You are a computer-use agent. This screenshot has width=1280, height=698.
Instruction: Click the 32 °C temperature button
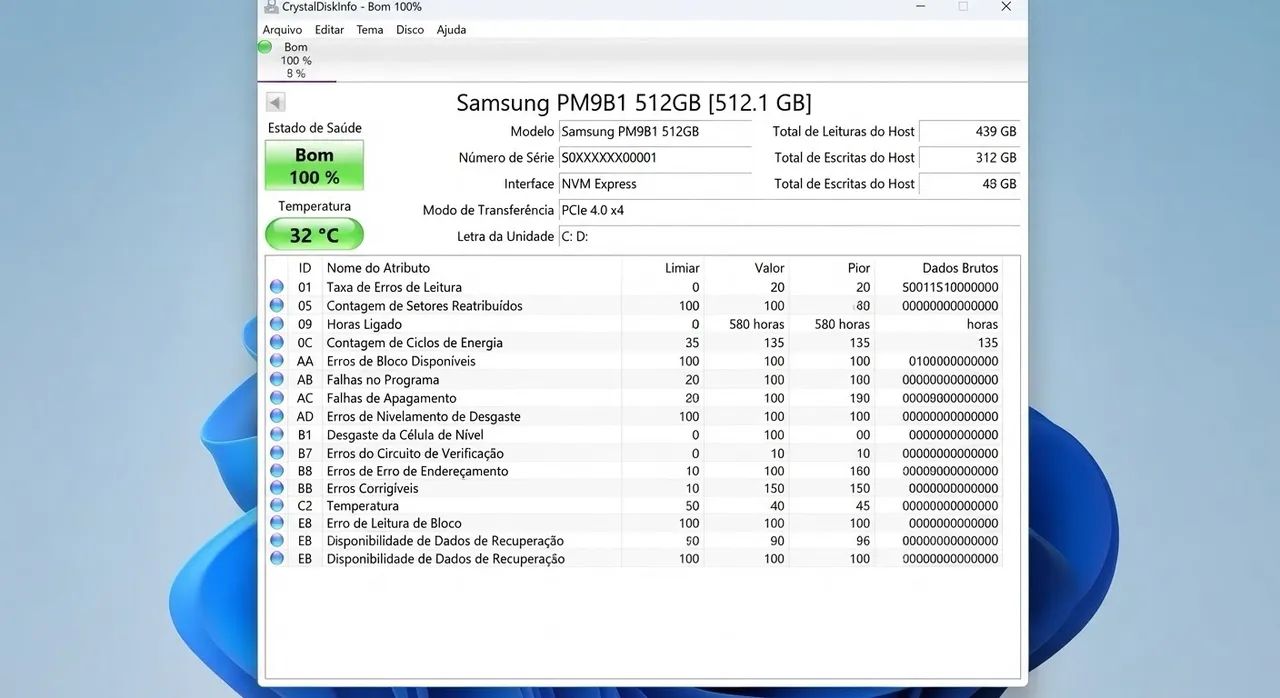[x=314, y=235]
